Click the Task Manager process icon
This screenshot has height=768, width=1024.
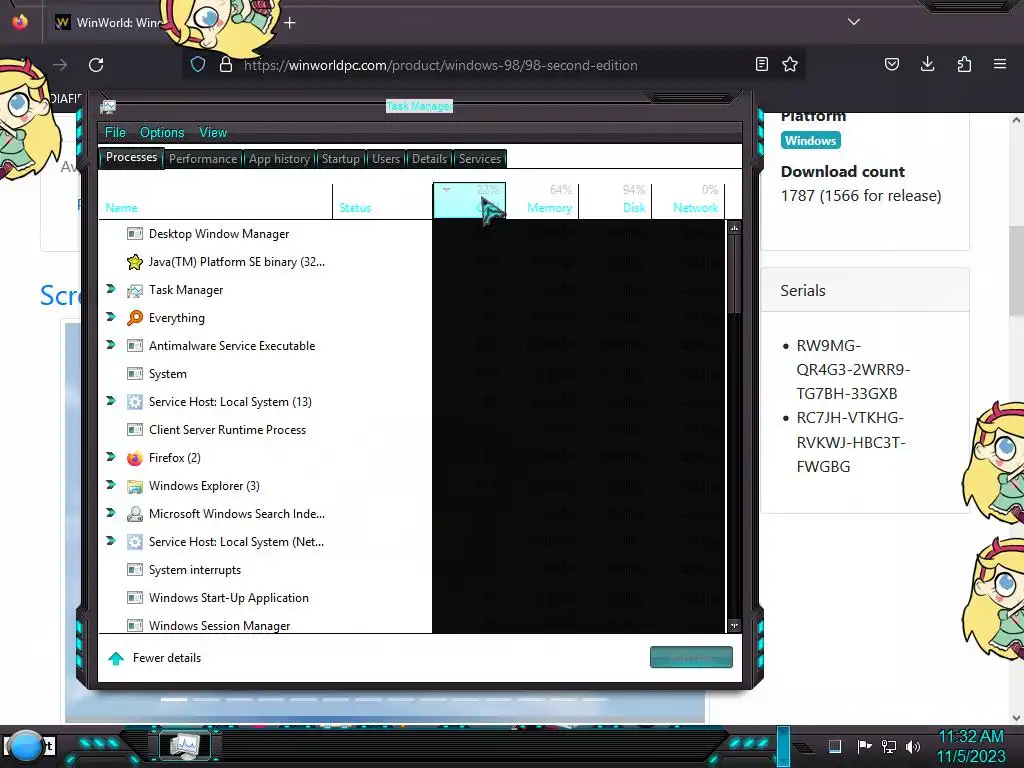click(x=135, y=290)
